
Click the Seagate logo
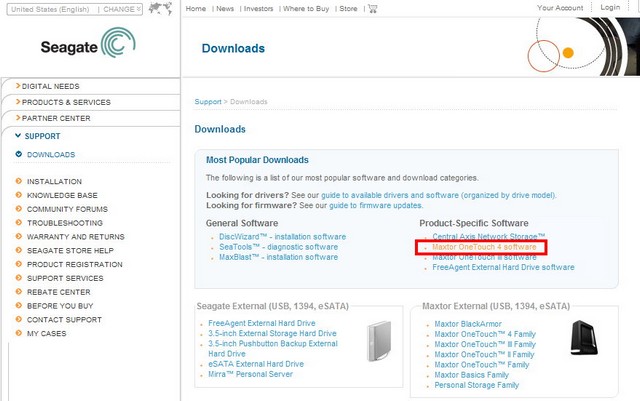(88, 46)
